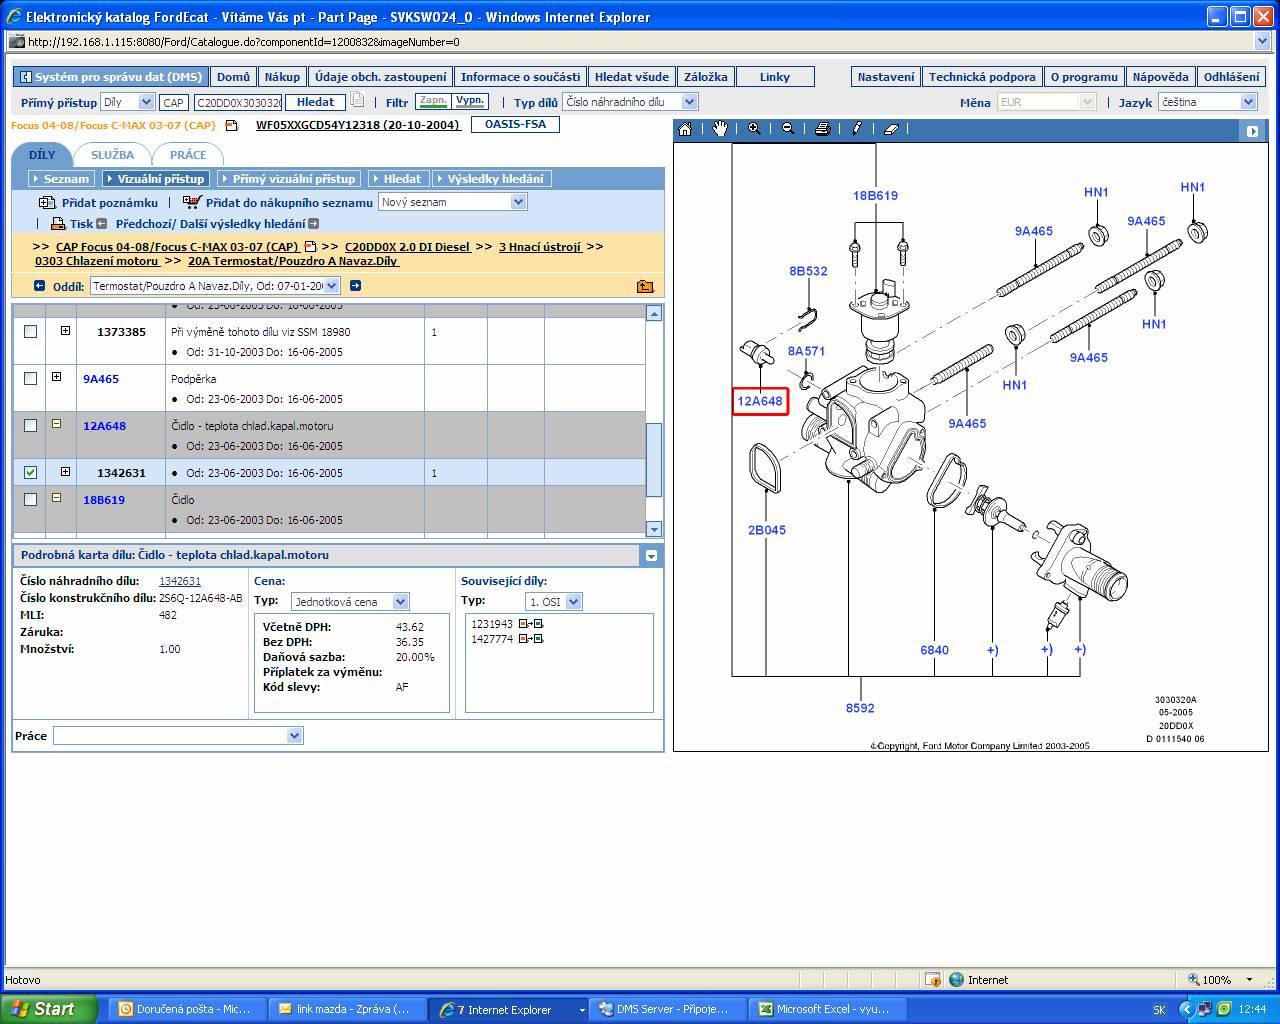Click the home icon in diagram toolbar
Image resolution: width=1280 pixels, height=1024 pixels.
[685, 129]
